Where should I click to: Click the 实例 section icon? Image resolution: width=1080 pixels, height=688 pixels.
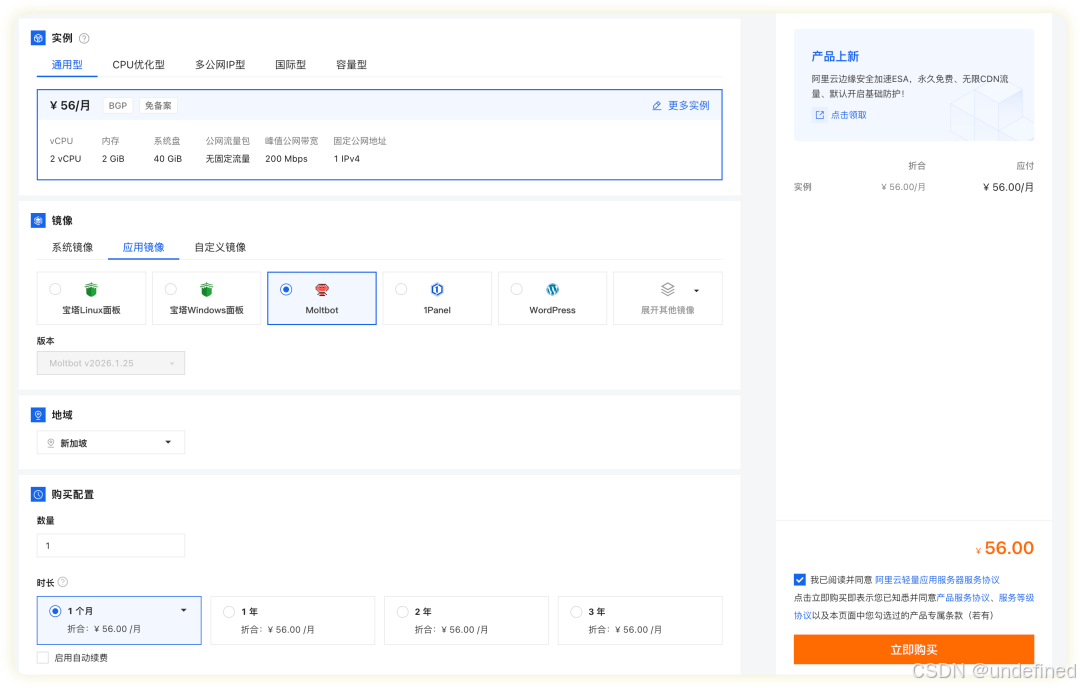[x=37, y=37]
